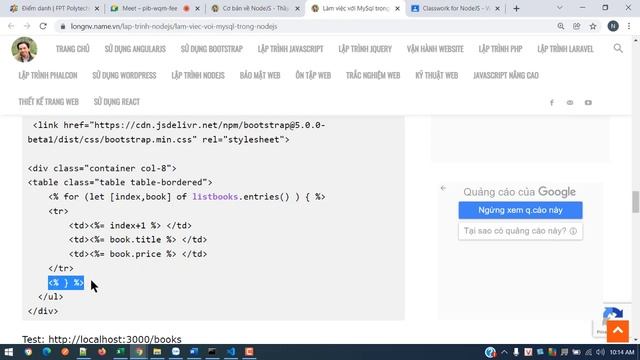Open Excel from taskbar
Image resolution: width=640 pixels, height=360 pixels.
tap(120, 352)
